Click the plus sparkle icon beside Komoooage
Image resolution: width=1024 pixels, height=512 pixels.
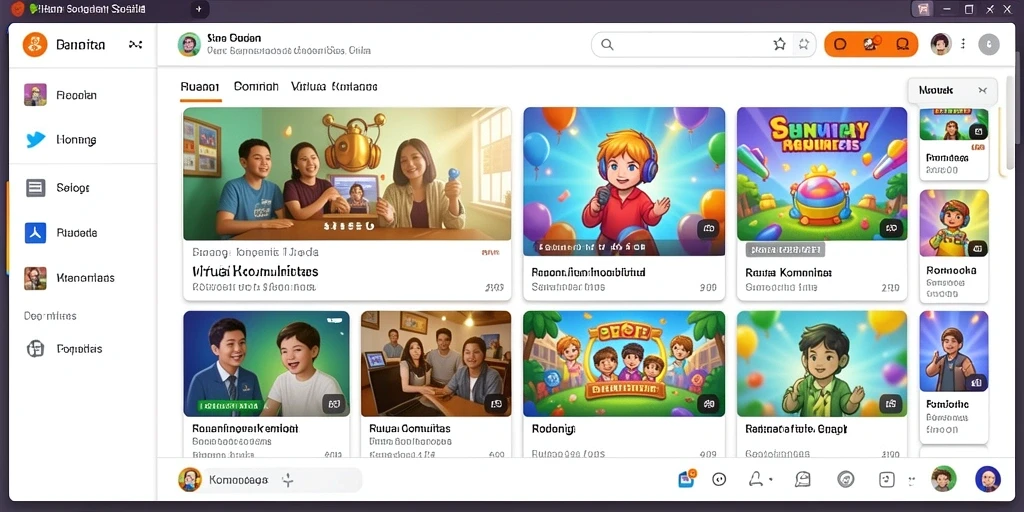[287, 480]
